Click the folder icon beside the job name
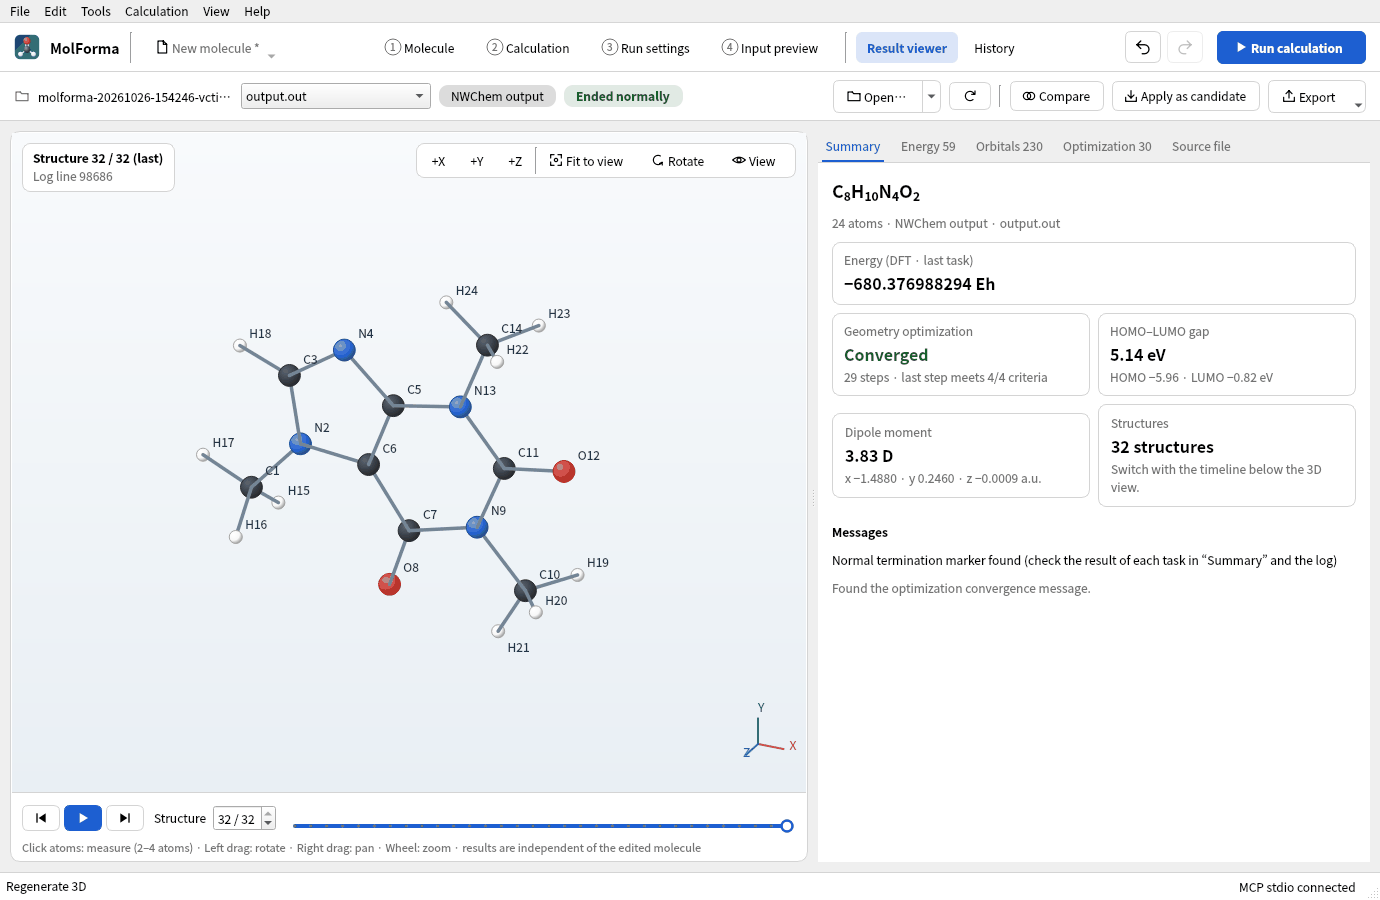Viewport: 1380px width, 900px height. point(22,97)
